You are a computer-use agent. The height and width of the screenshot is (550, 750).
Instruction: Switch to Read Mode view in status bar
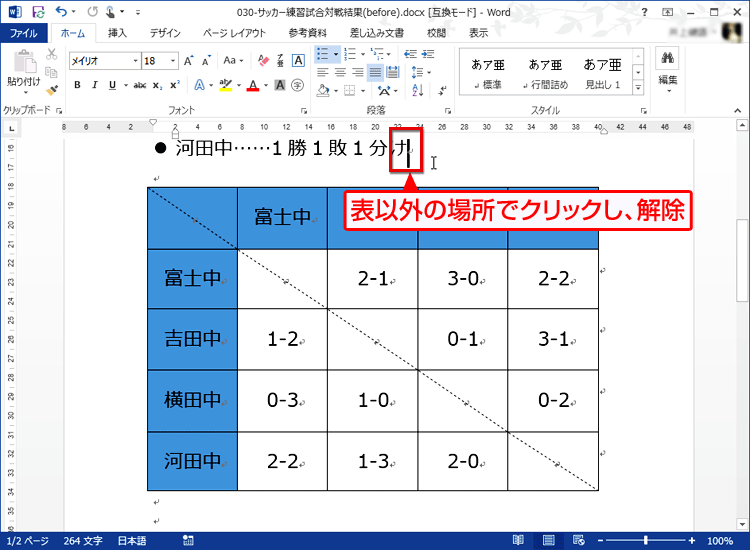pos(518,540)
